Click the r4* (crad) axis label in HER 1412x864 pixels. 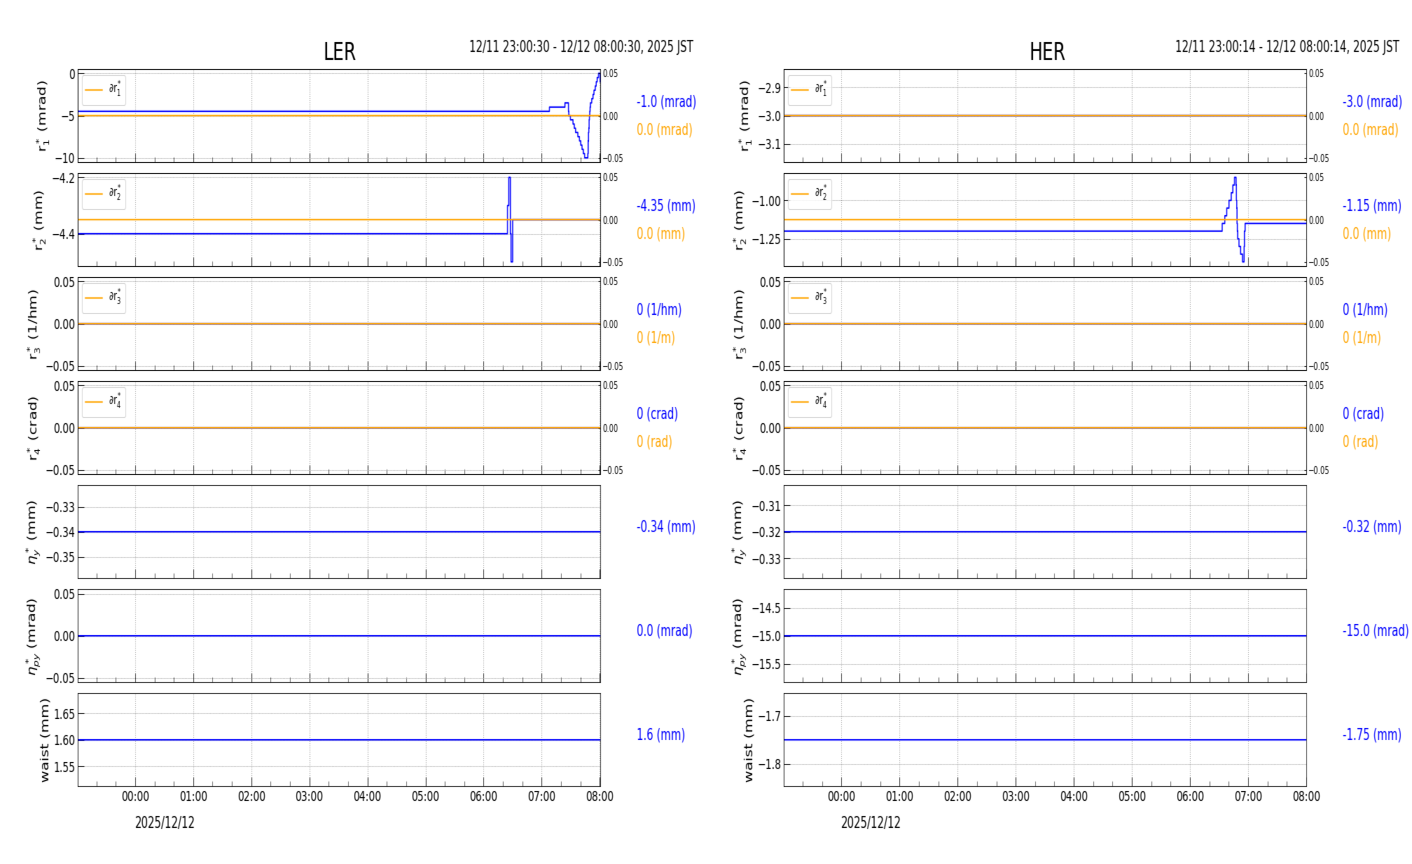740,428
